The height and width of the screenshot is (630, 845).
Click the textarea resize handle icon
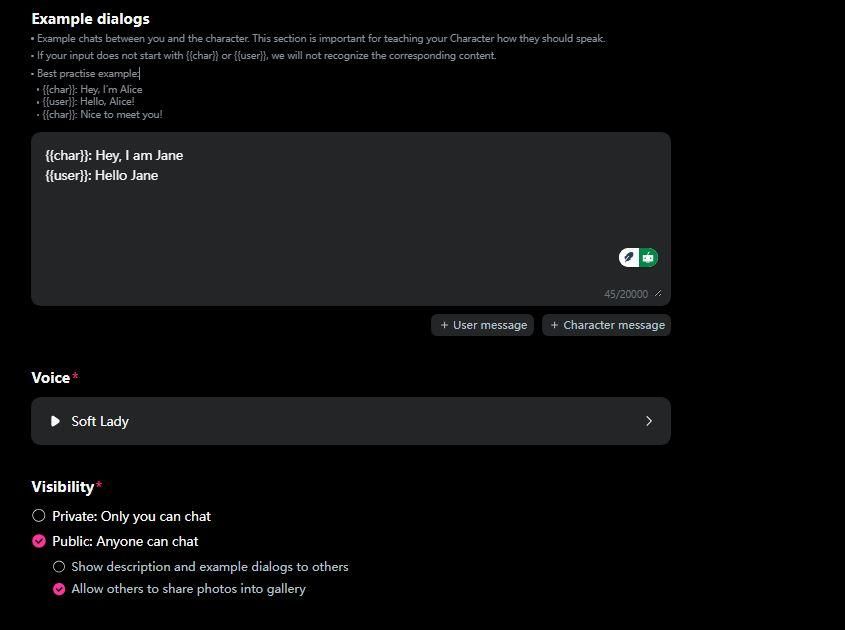pos(658,294)
